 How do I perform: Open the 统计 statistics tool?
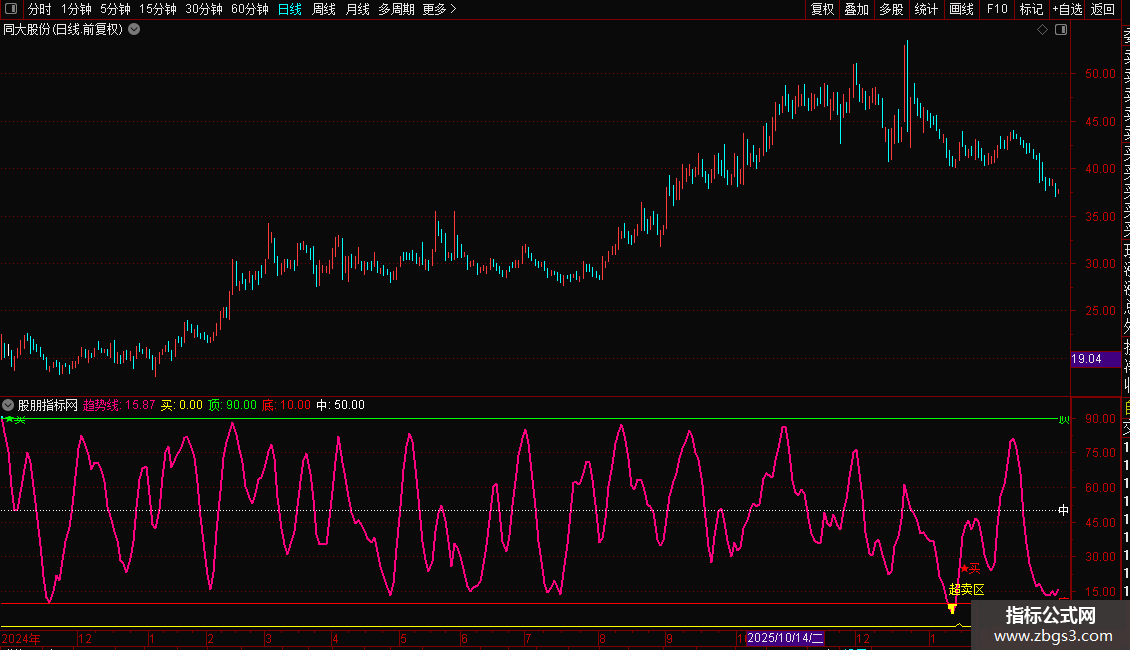tap(926, 9)
